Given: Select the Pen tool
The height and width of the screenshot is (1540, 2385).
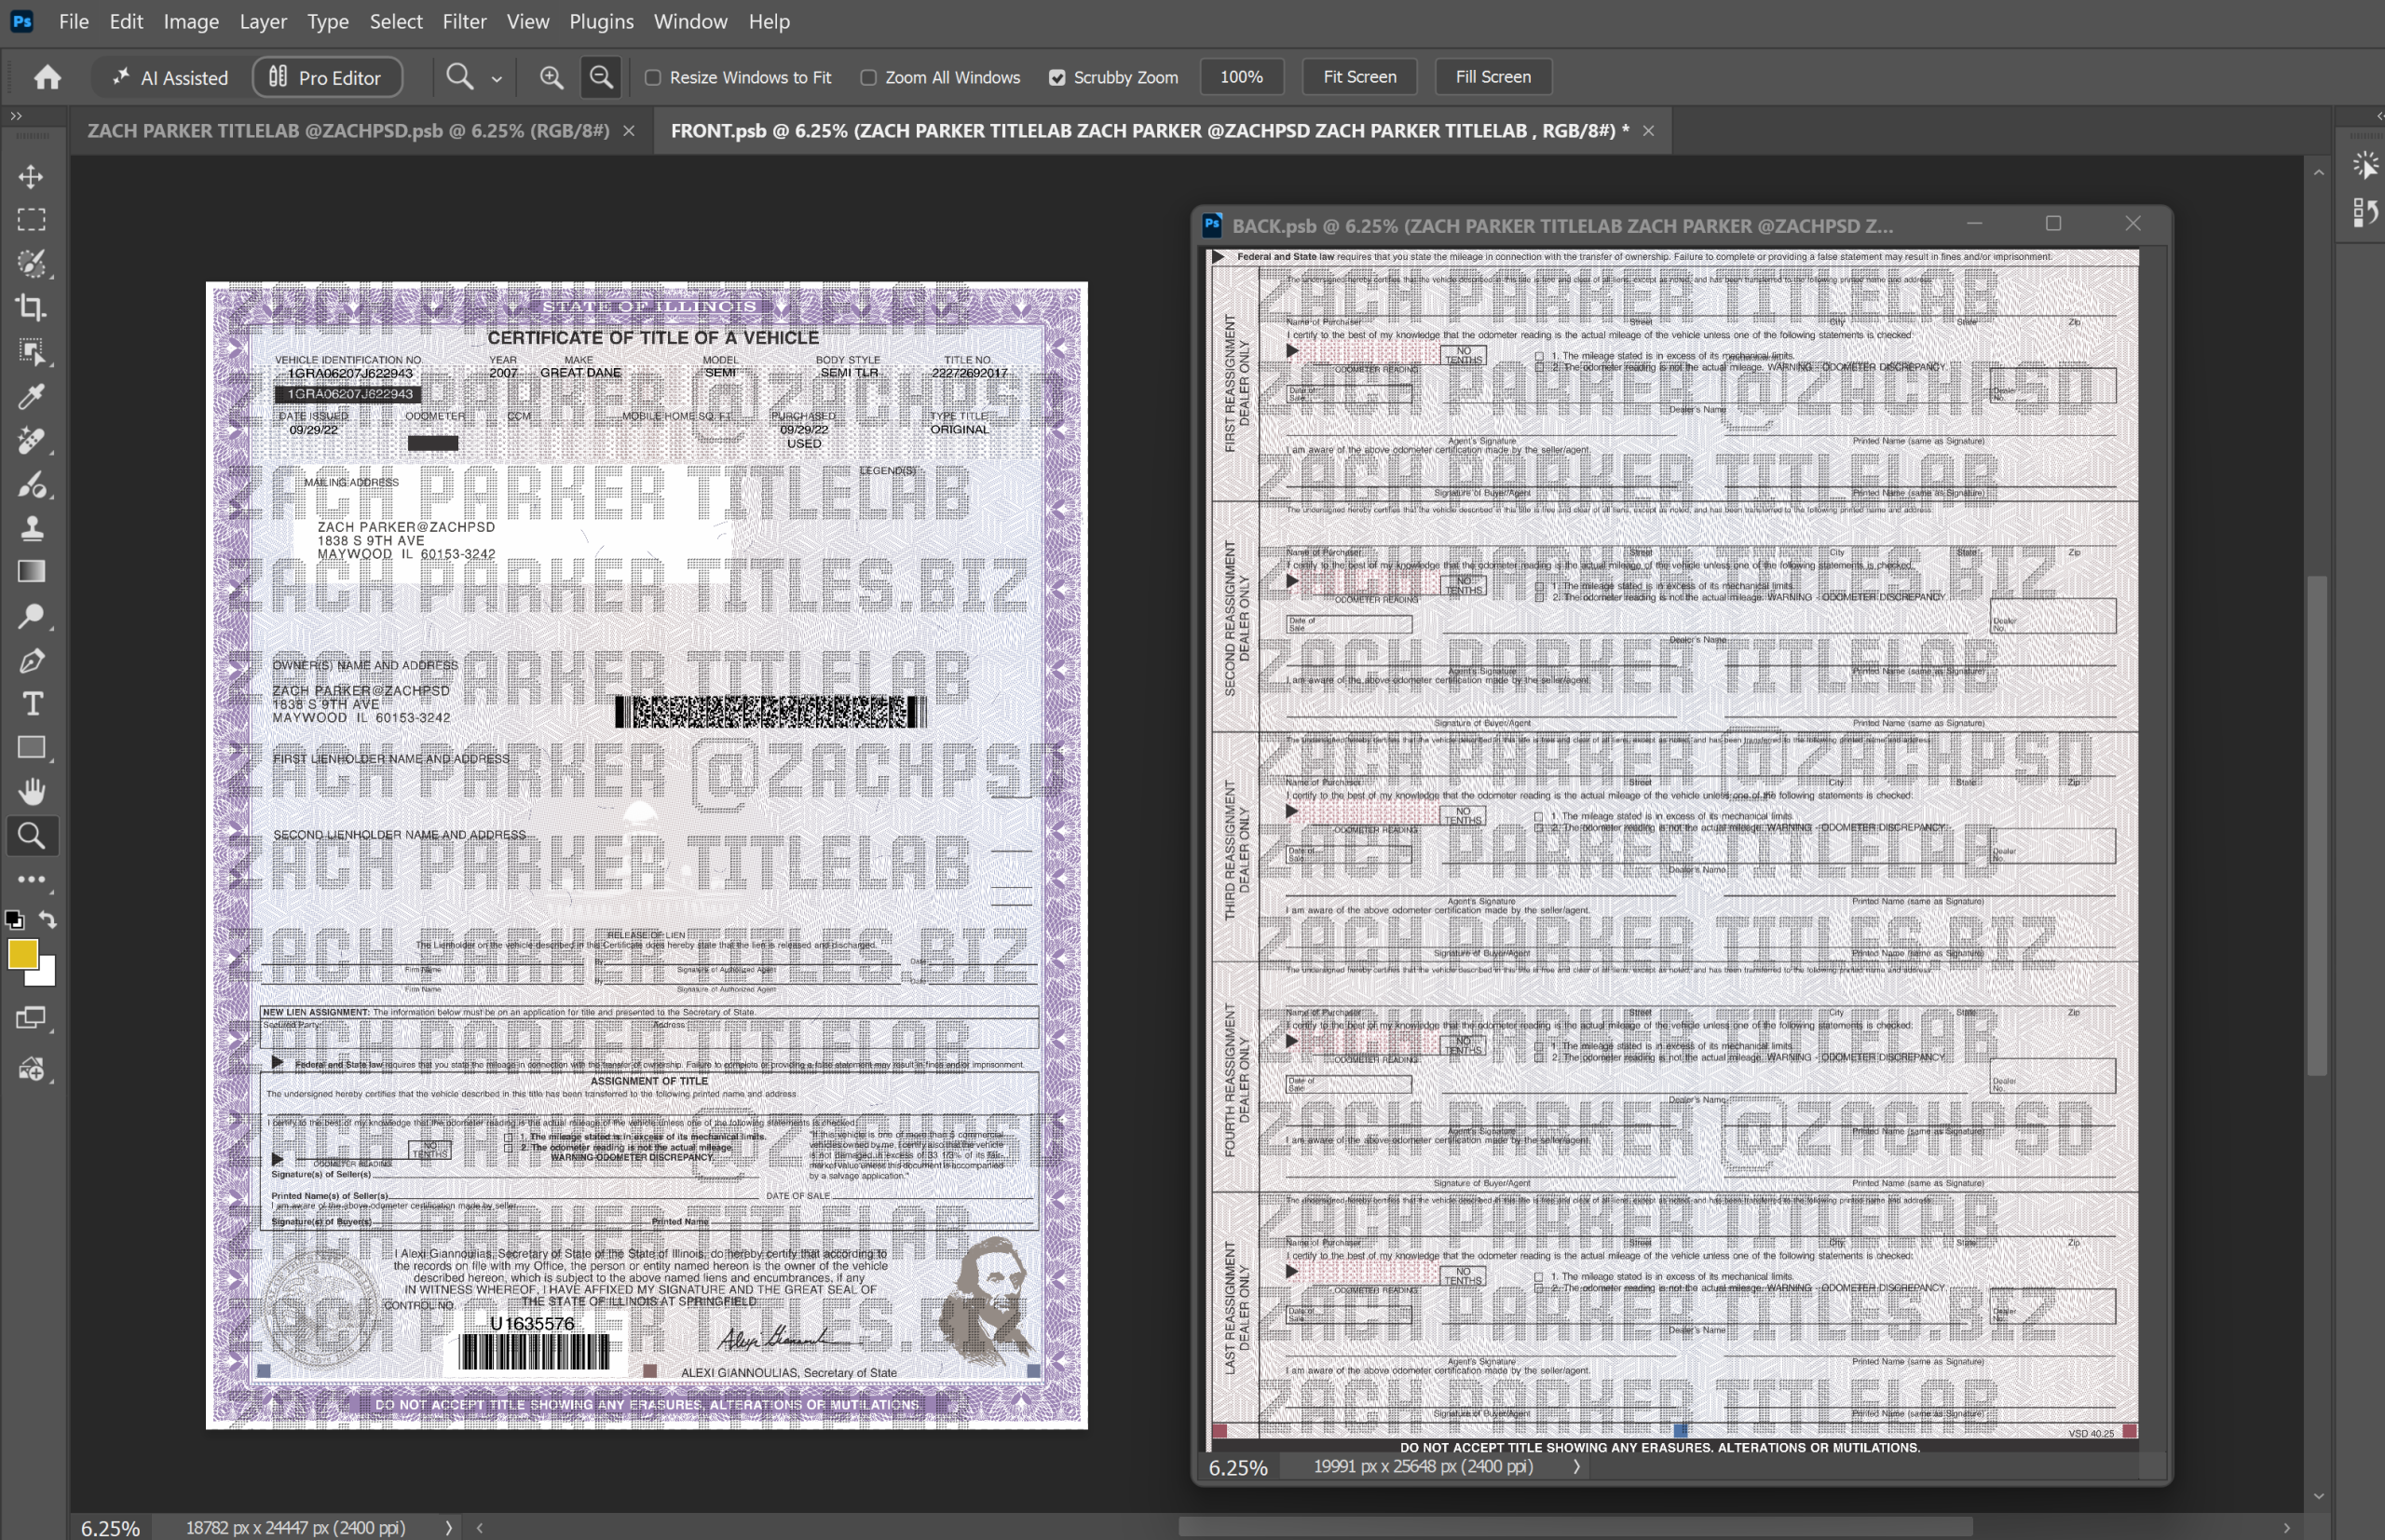Looking at the screenshot, I should (x=31, y=660).
